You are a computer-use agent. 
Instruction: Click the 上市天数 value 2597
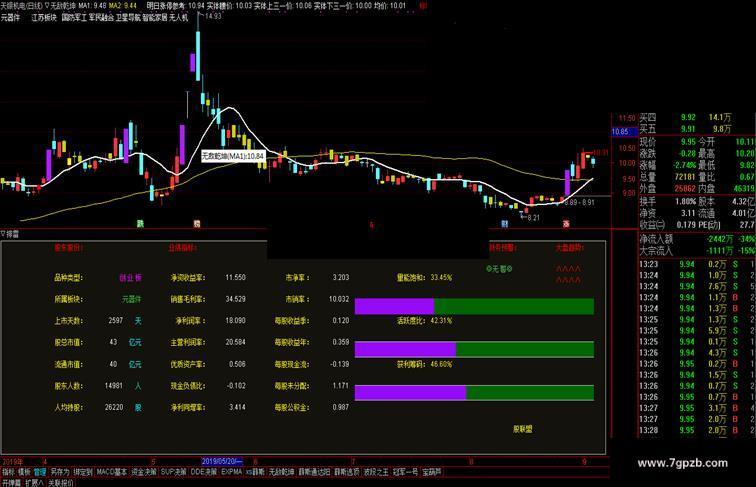[116, 321]
